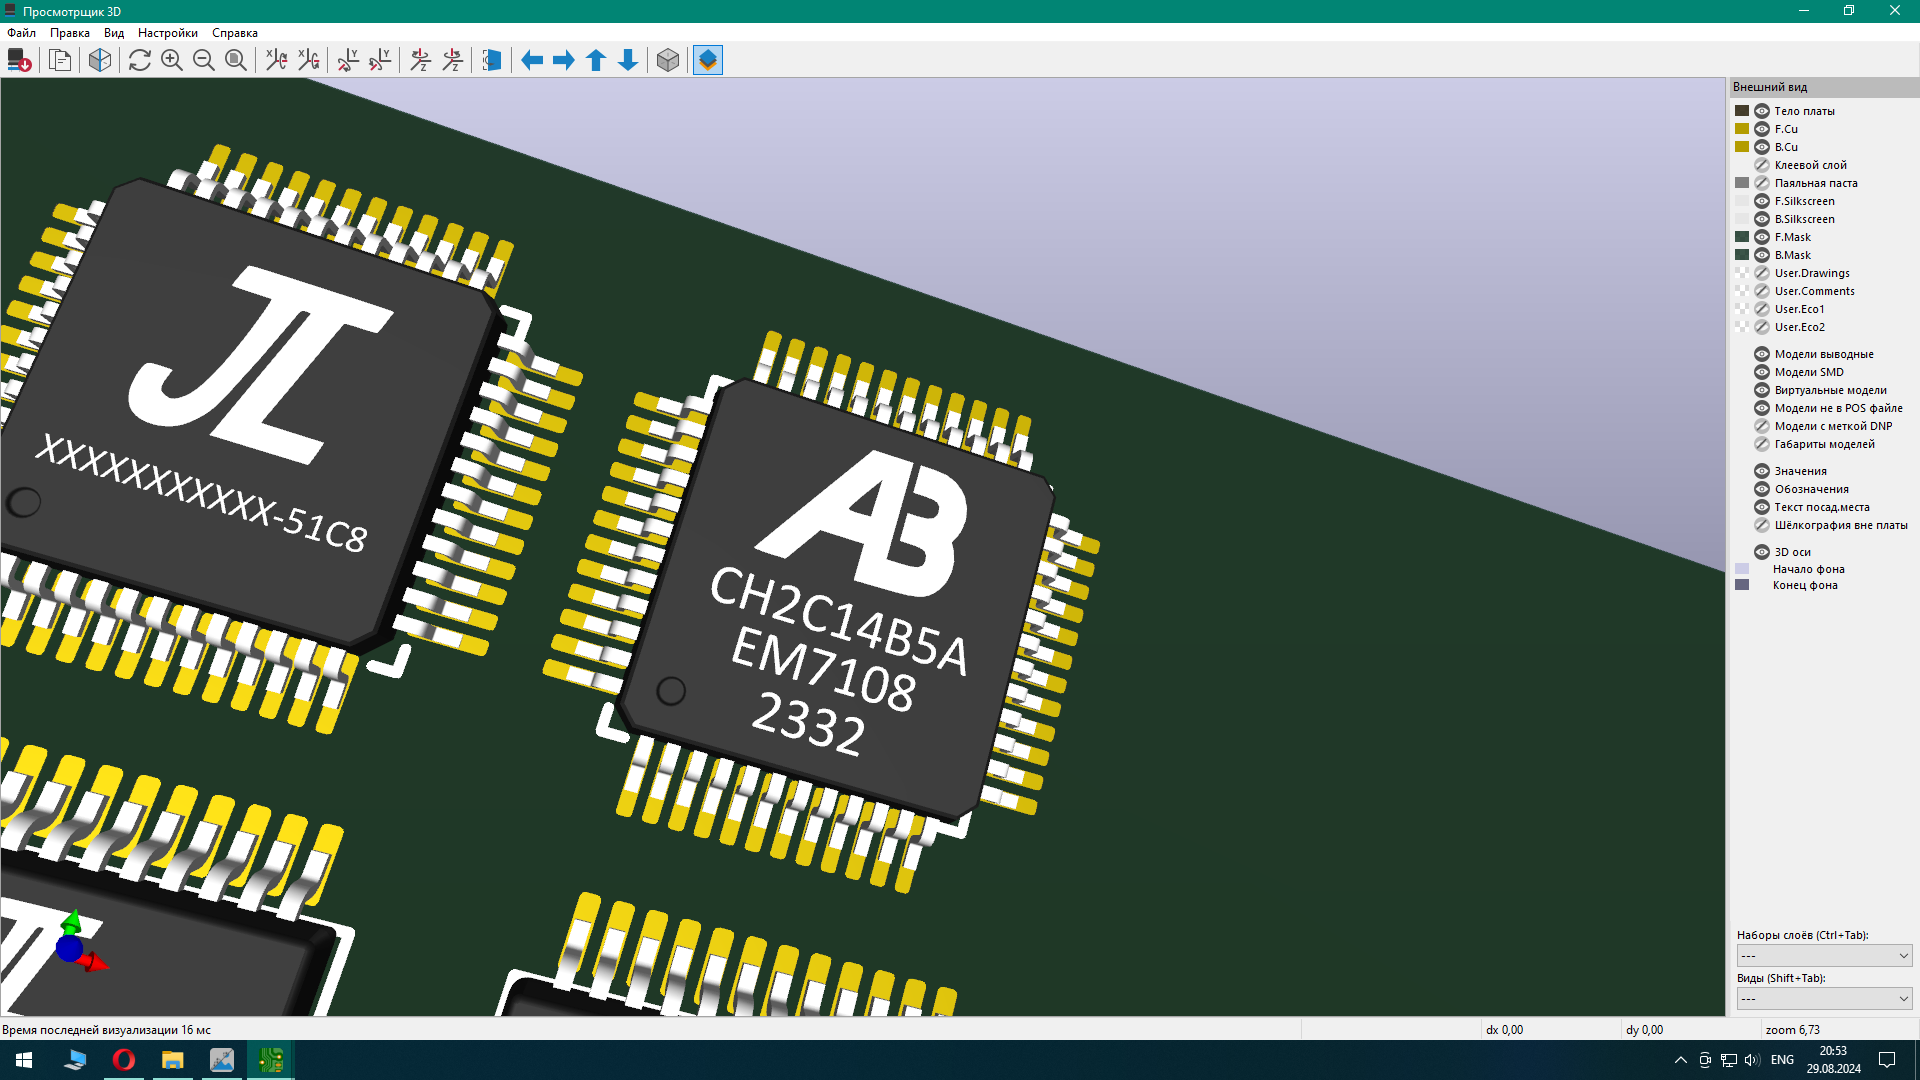Pan the board up with arrow
The height and width of the screenshot is (1080, 1920).
tap(596, 60)
